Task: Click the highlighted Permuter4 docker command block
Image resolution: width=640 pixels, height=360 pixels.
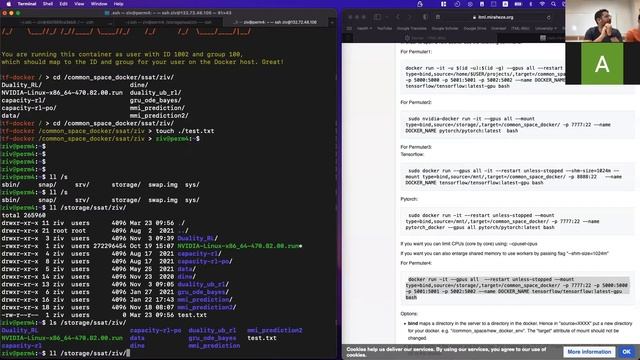Action: click(x=517, y=288)
